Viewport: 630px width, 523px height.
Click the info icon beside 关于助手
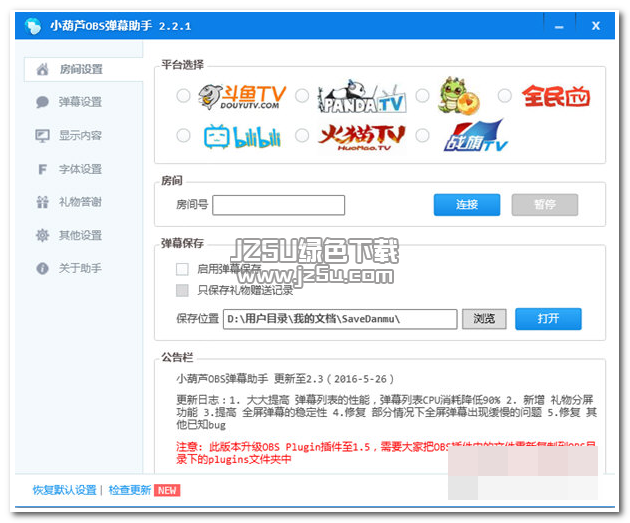[x=42, y=268]
